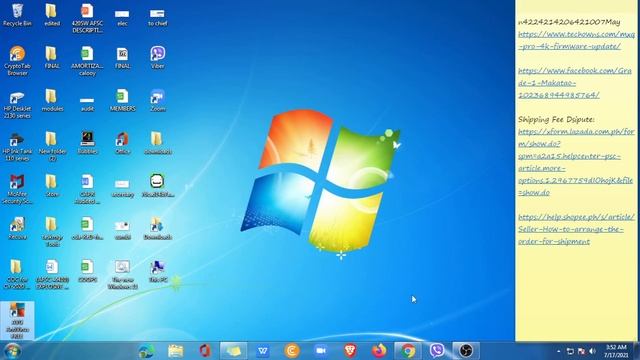Screen dimensions: 640x360
Task: Open the network status tray icon
Action: 570,351
